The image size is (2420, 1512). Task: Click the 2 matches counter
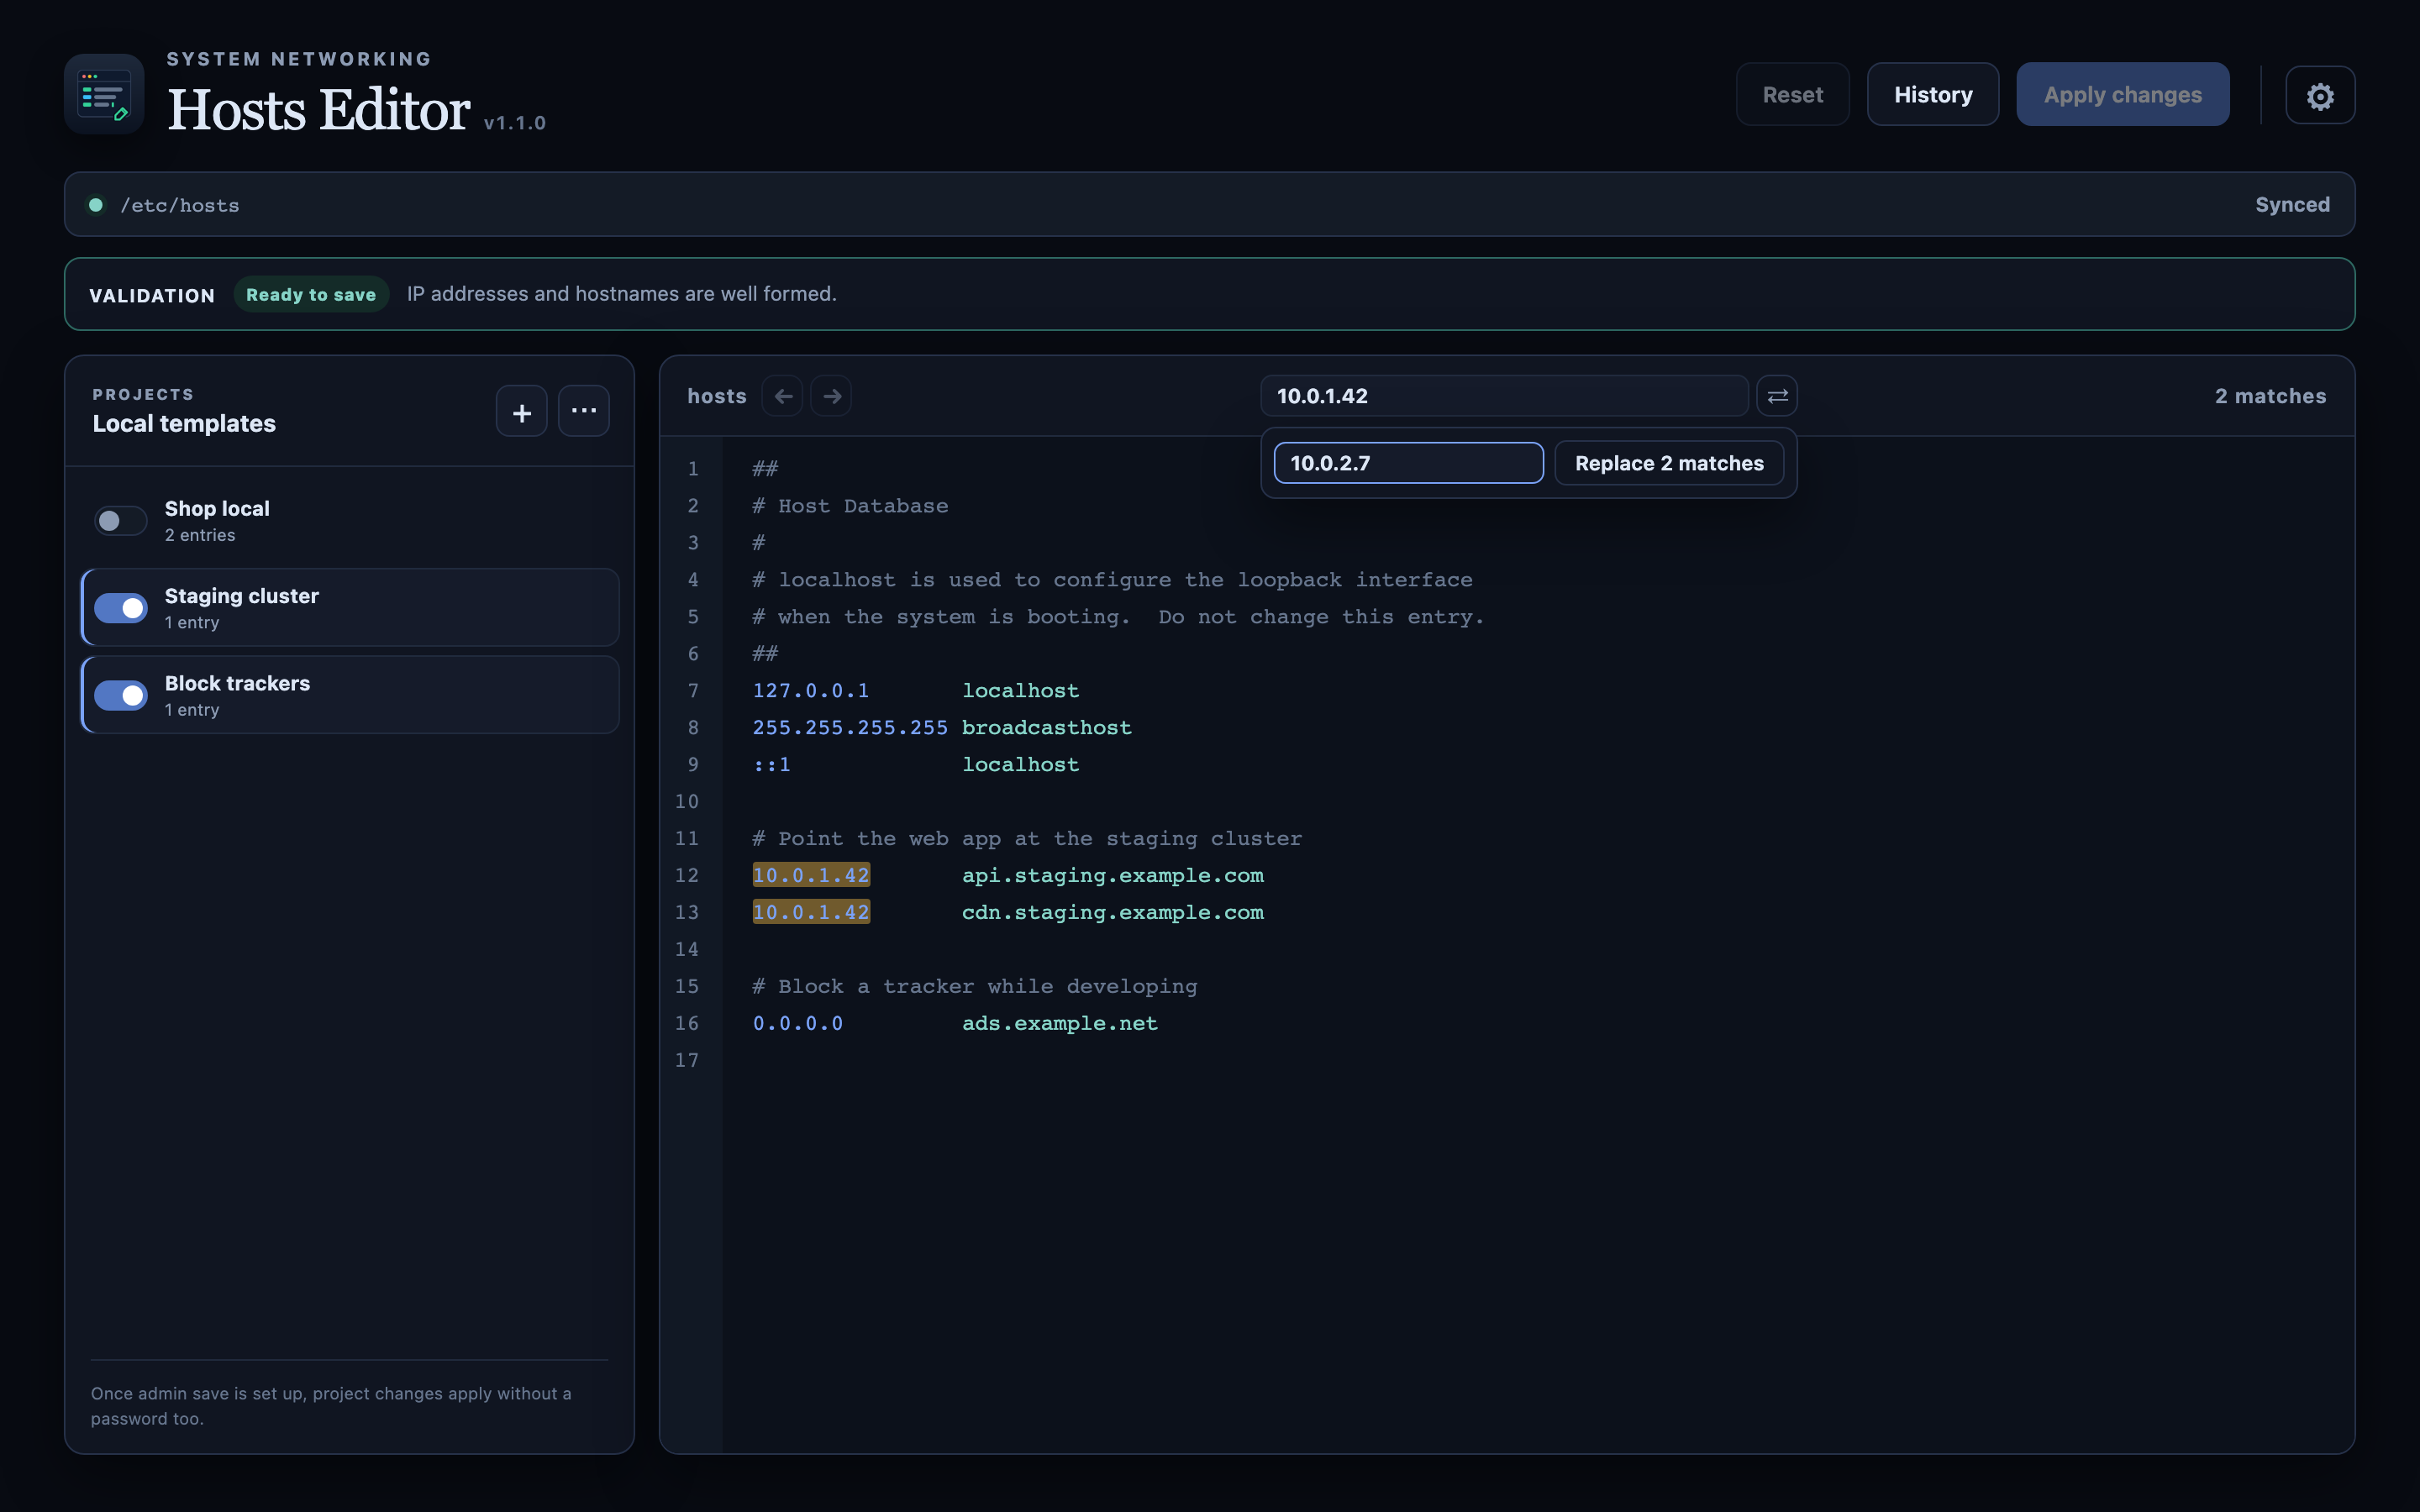coord(2270,396)
